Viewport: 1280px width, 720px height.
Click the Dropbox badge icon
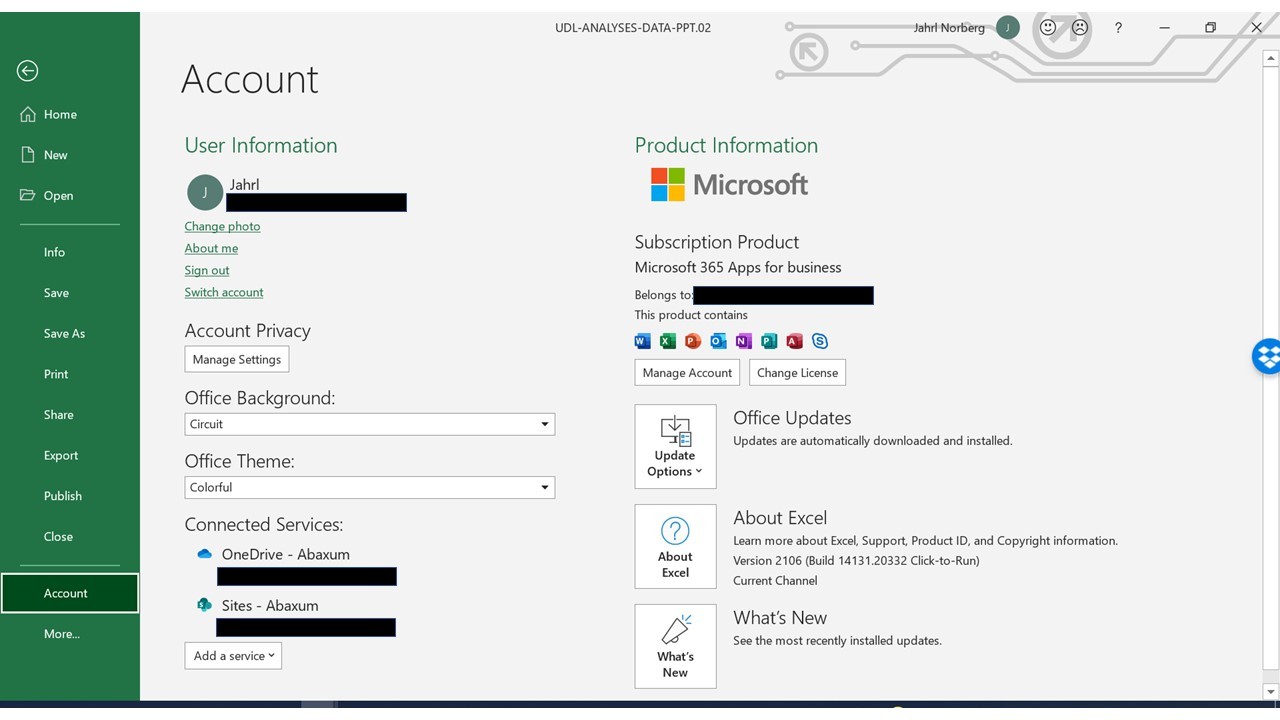[x=1267, y=355]
